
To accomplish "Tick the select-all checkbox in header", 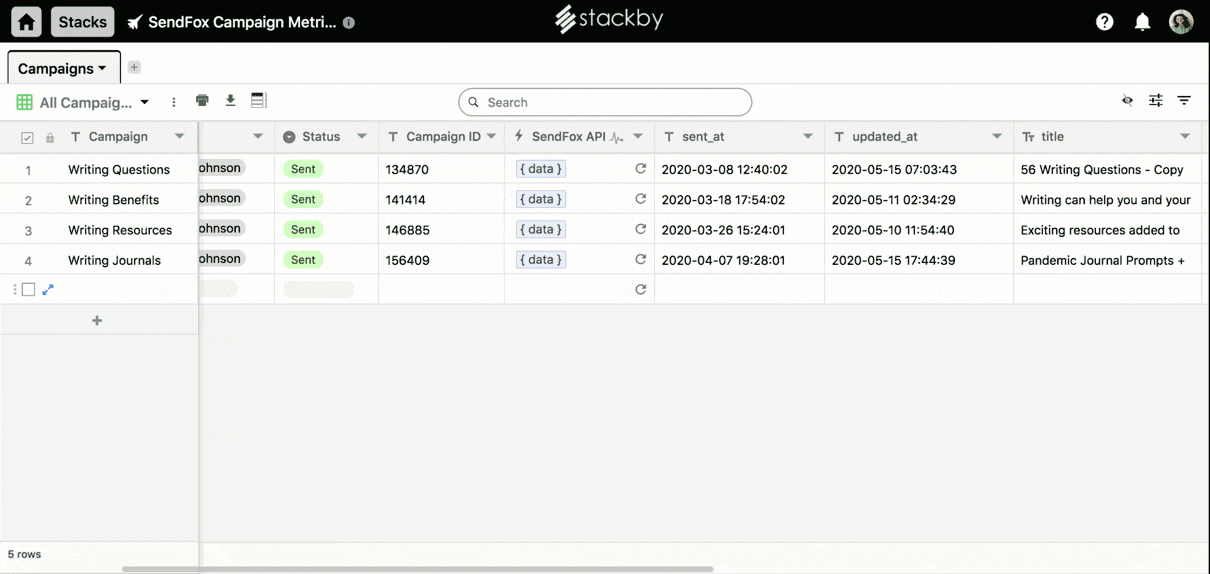I will point(27,138).
